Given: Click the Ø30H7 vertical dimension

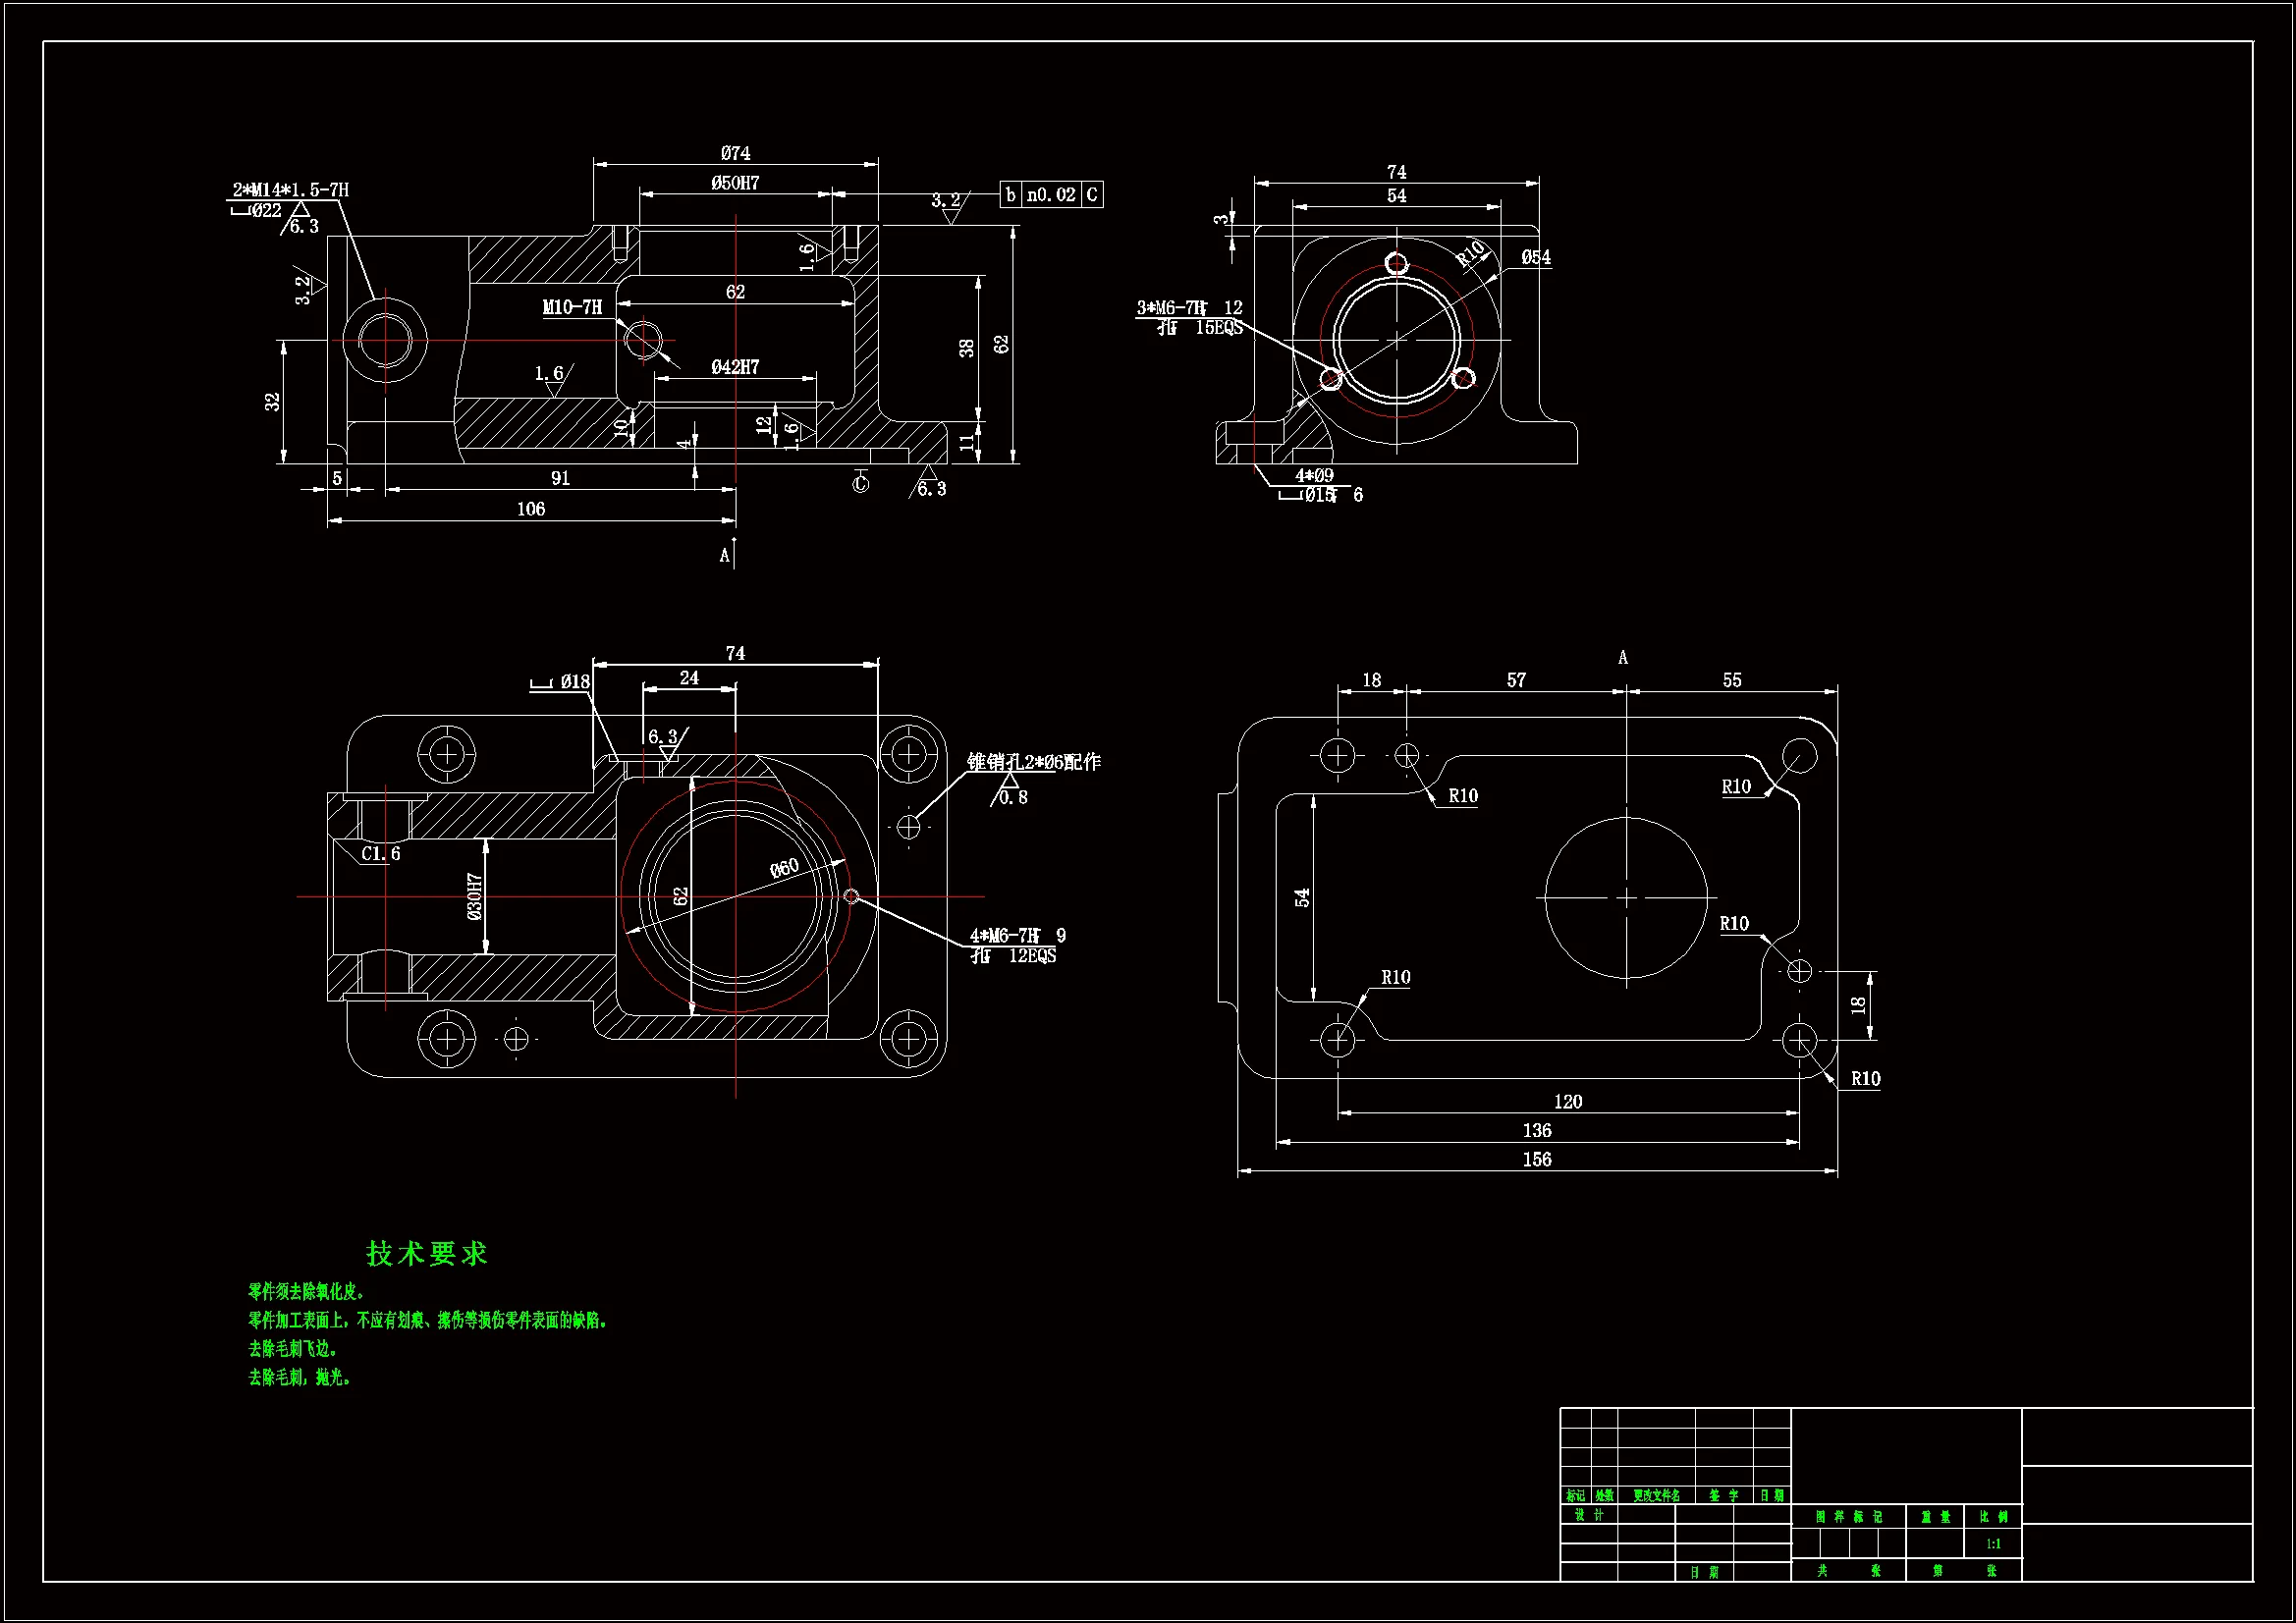Looking at the screenshot, I should click(x=474, y=896).
